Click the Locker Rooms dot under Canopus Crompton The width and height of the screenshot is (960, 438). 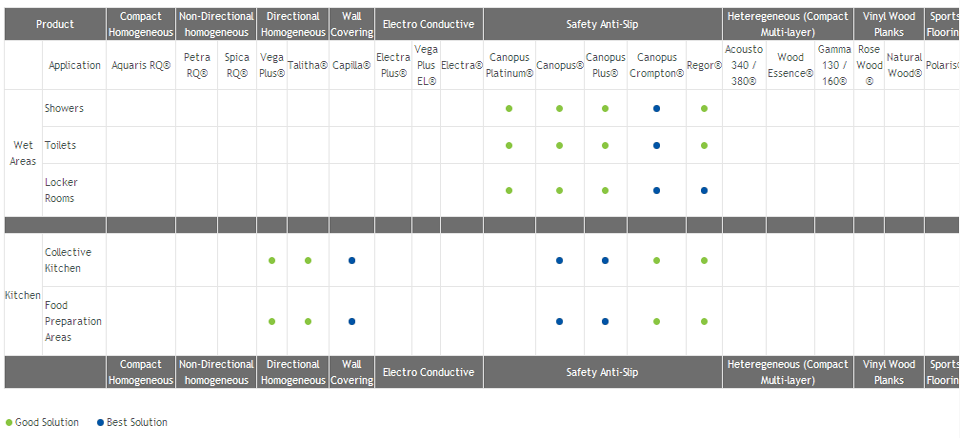(656, 191)
